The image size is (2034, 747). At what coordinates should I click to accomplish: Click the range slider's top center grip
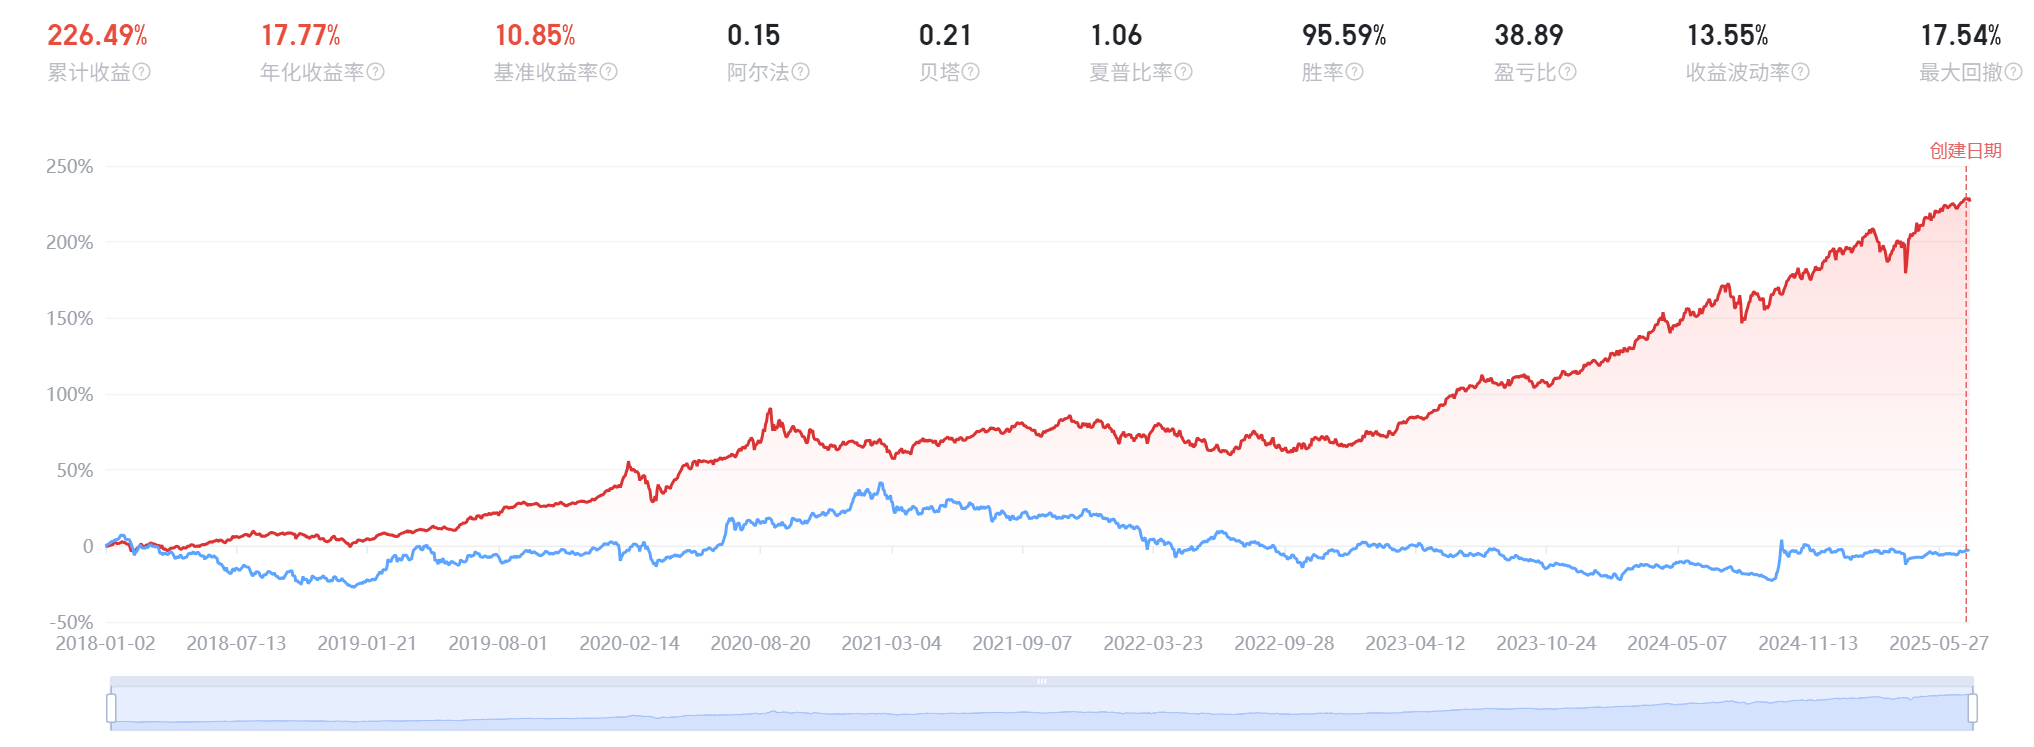click(x=1042, y=682)
